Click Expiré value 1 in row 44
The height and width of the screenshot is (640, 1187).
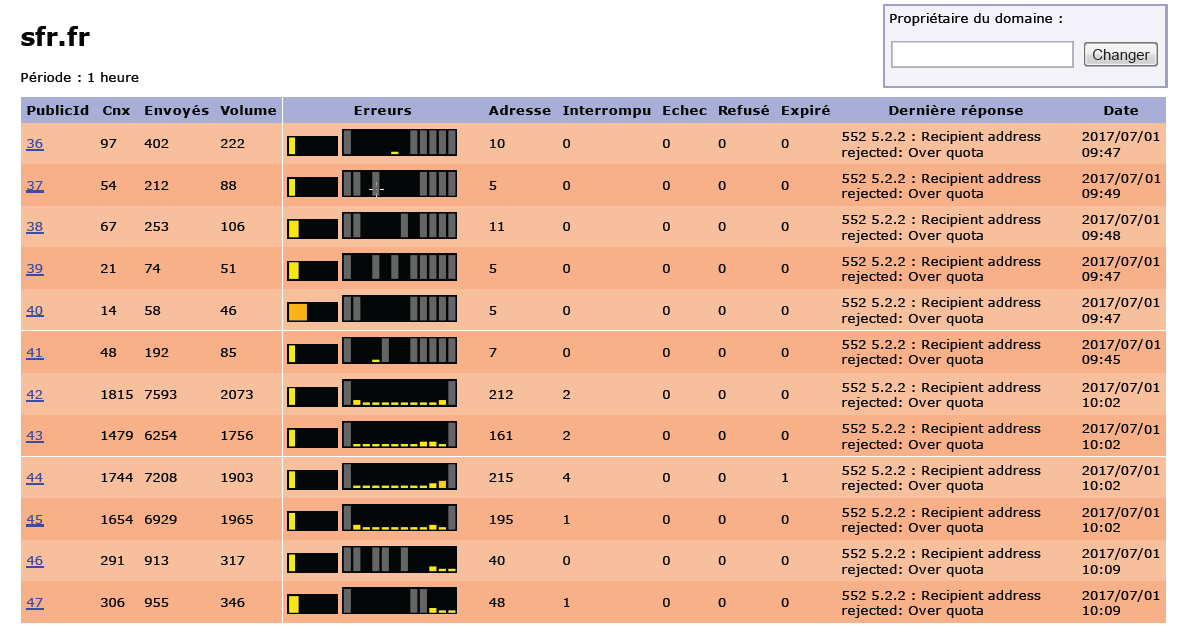(785, 478)
